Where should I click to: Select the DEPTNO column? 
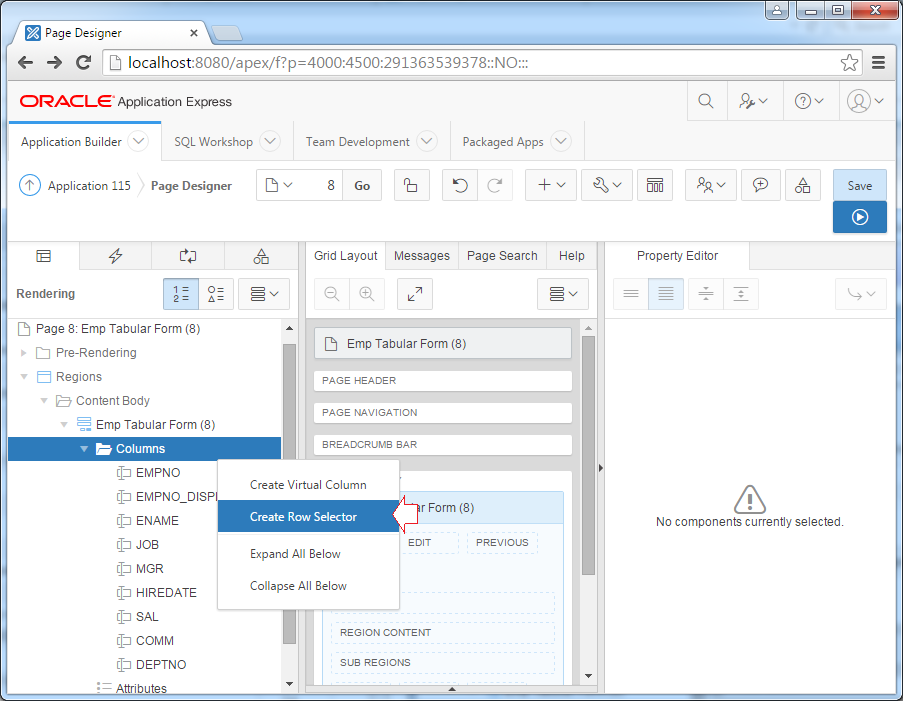(161, 665)
